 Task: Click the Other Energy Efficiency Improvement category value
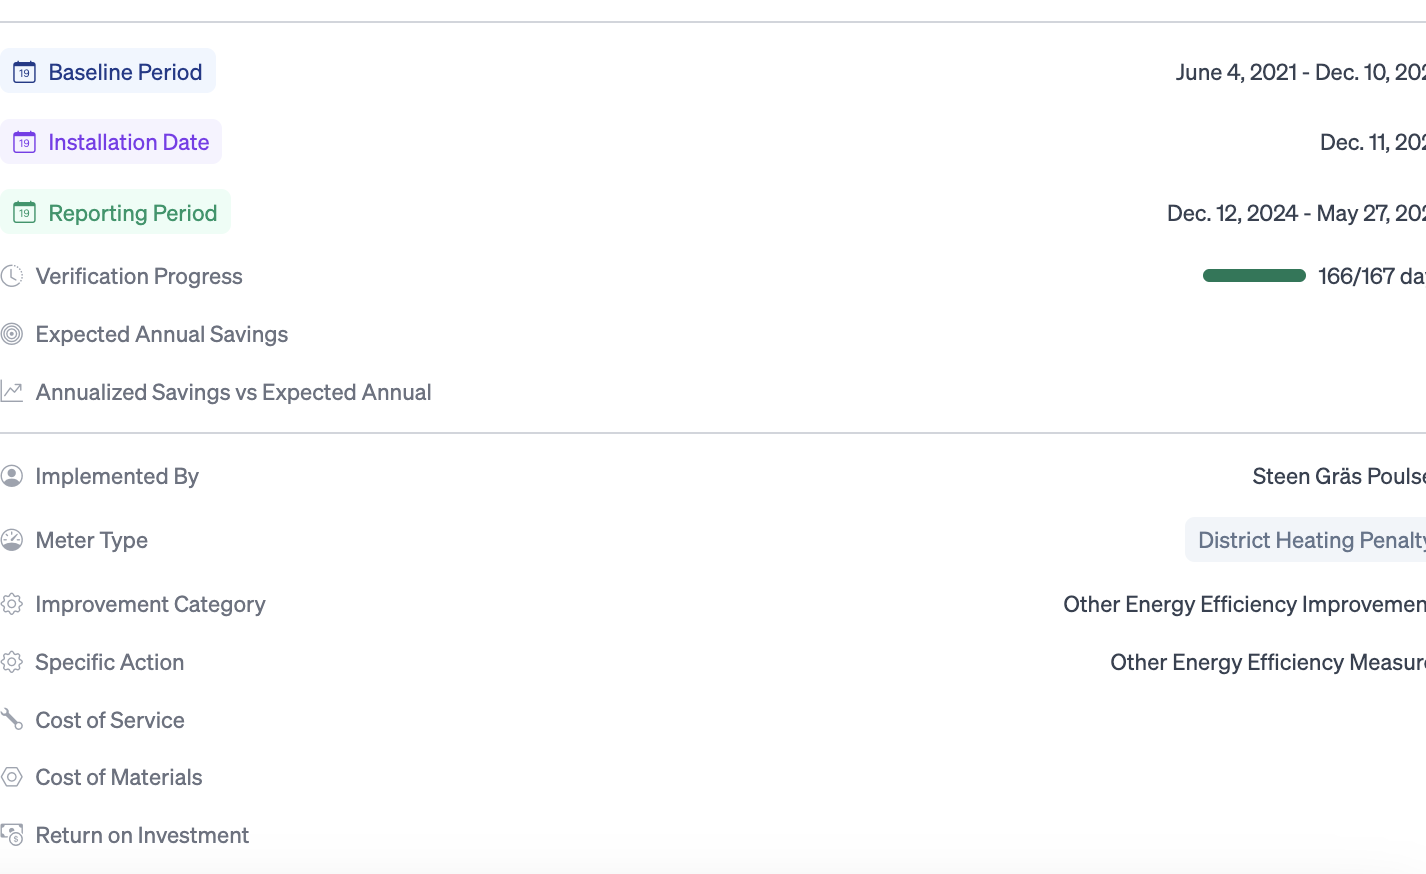pos(1244,604)
